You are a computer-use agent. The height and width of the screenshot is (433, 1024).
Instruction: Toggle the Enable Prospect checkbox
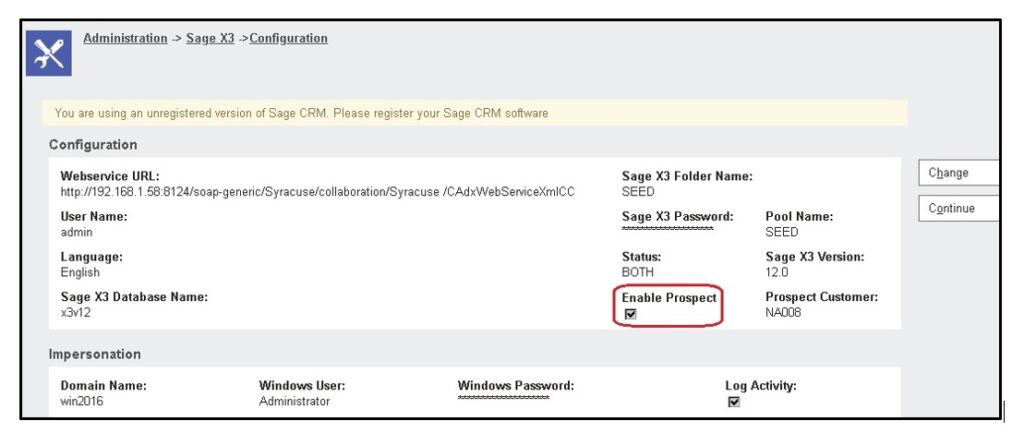630,314
